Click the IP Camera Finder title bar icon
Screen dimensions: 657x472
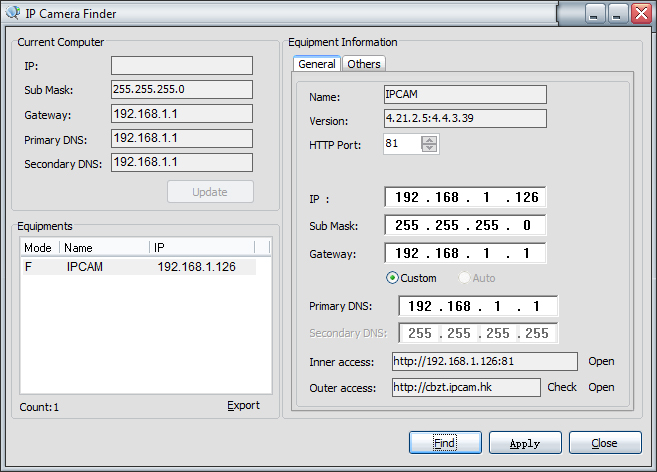coord(13,13)
